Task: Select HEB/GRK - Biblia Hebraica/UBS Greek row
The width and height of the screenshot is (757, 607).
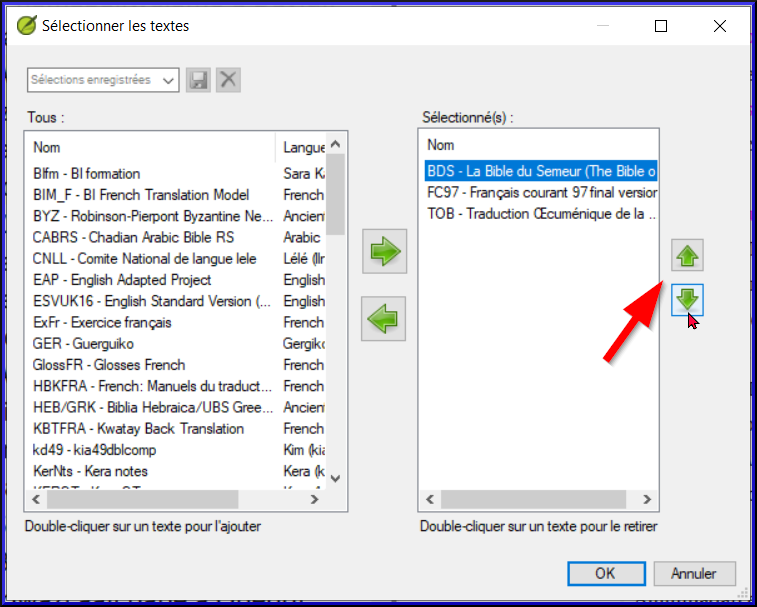Action: (x=153, y=408)
